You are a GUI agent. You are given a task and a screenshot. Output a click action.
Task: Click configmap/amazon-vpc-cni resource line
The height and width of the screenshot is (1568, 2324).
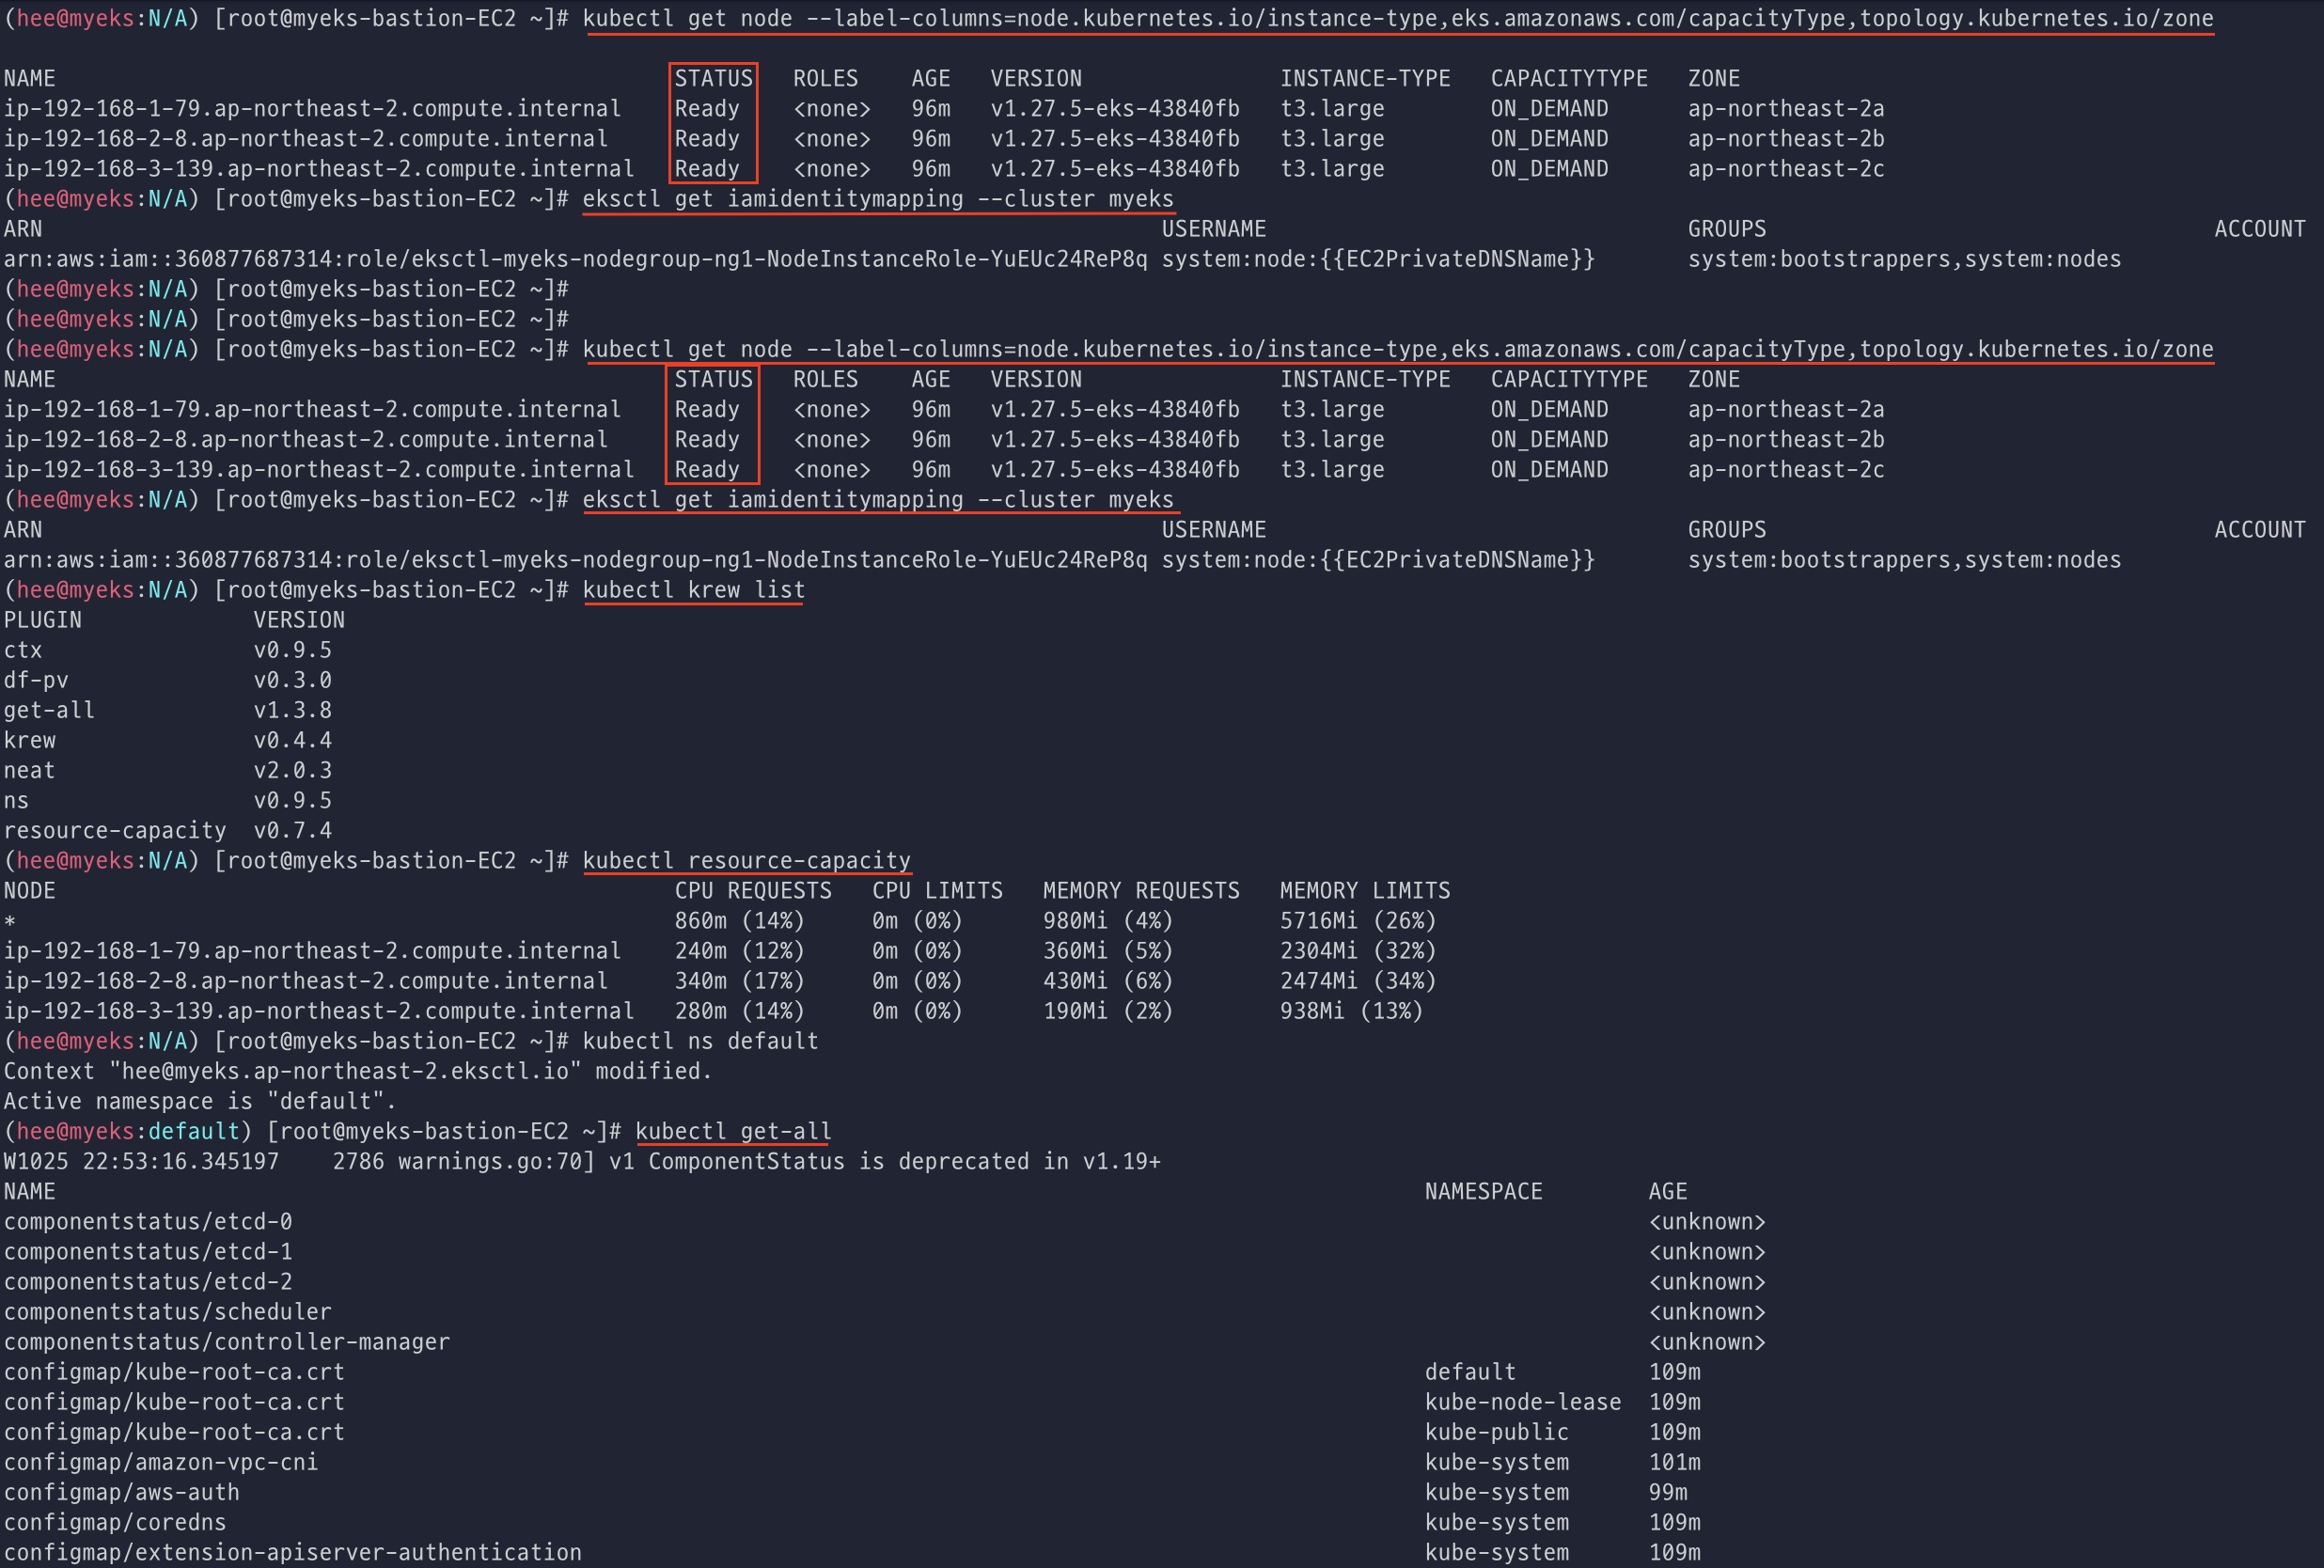tap(161, 1463)
